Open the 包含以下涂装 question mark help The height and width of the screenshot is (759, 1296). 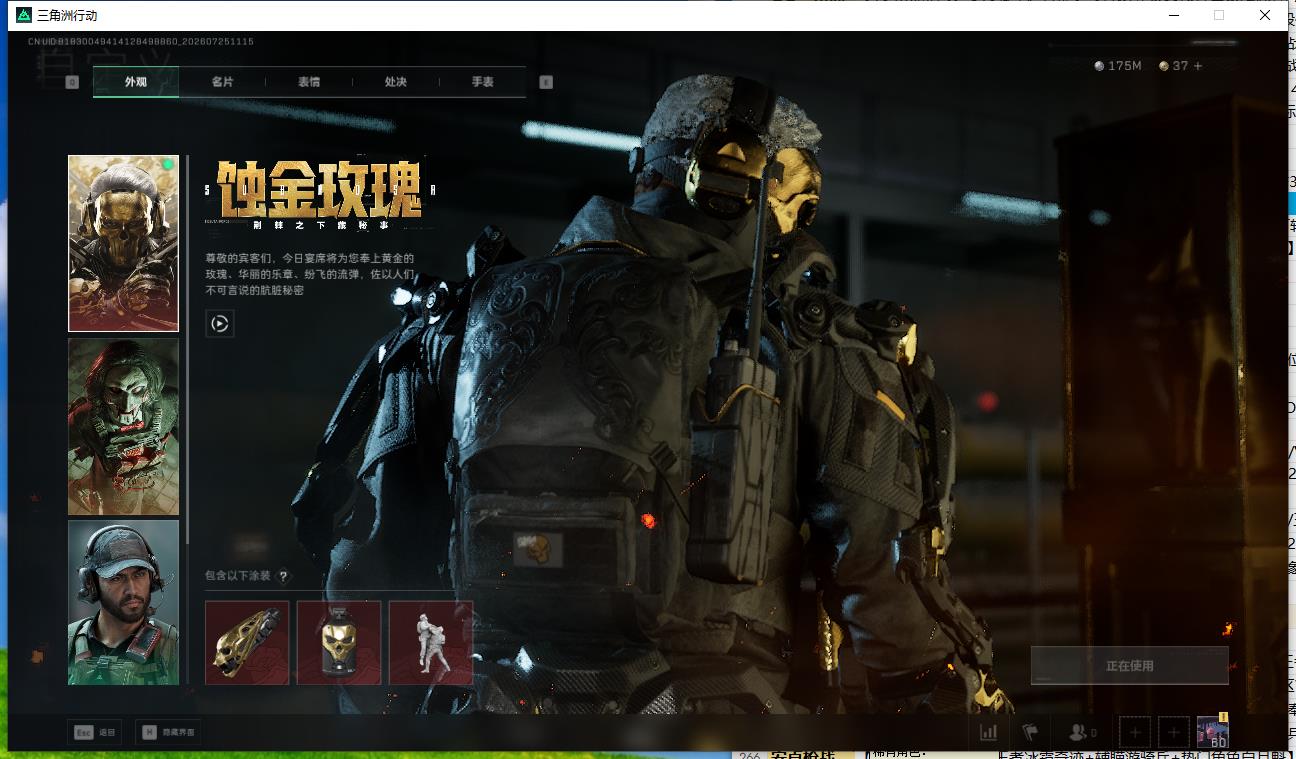click(284, 576)
